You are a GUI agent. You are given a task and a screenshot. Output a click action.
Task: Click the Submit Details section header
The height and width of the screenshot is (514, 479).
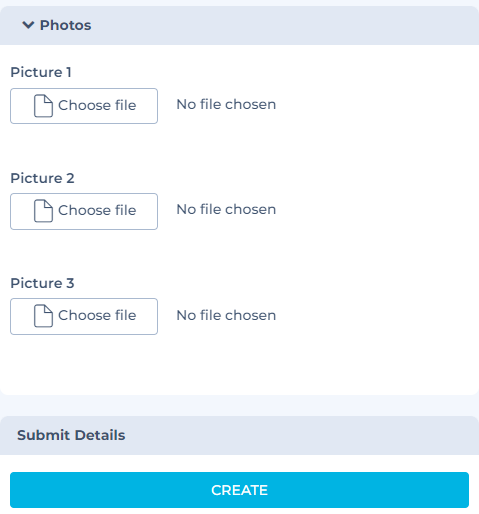(x=71, y=435)
